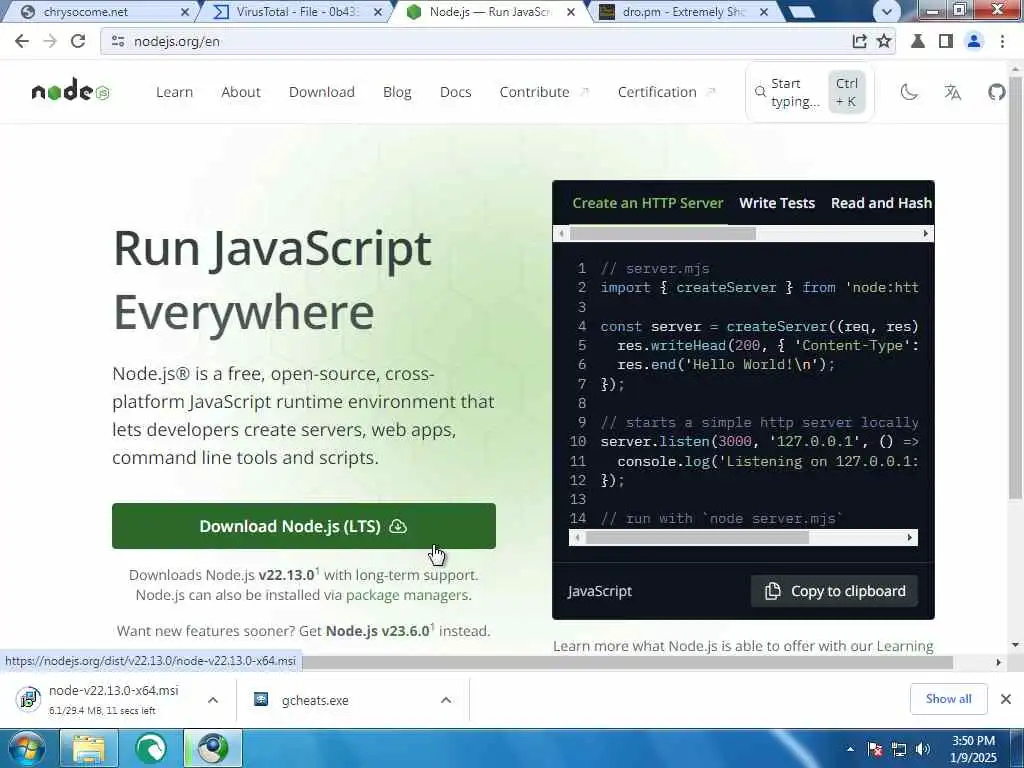The height and width of the screenshot is (768, 1024).
Task: Click the Chrome taskbar icon
Action: pyautogui.click(x=213, y=748)
